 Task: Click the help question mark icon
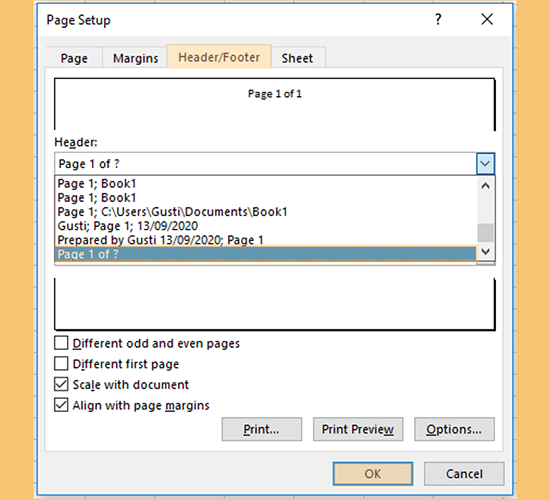[438, 19]
